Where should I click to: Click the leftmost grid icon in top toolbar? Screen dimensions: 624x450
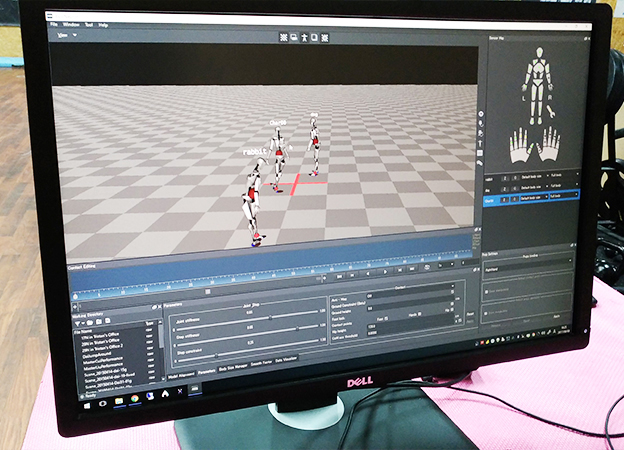(284, 37)
